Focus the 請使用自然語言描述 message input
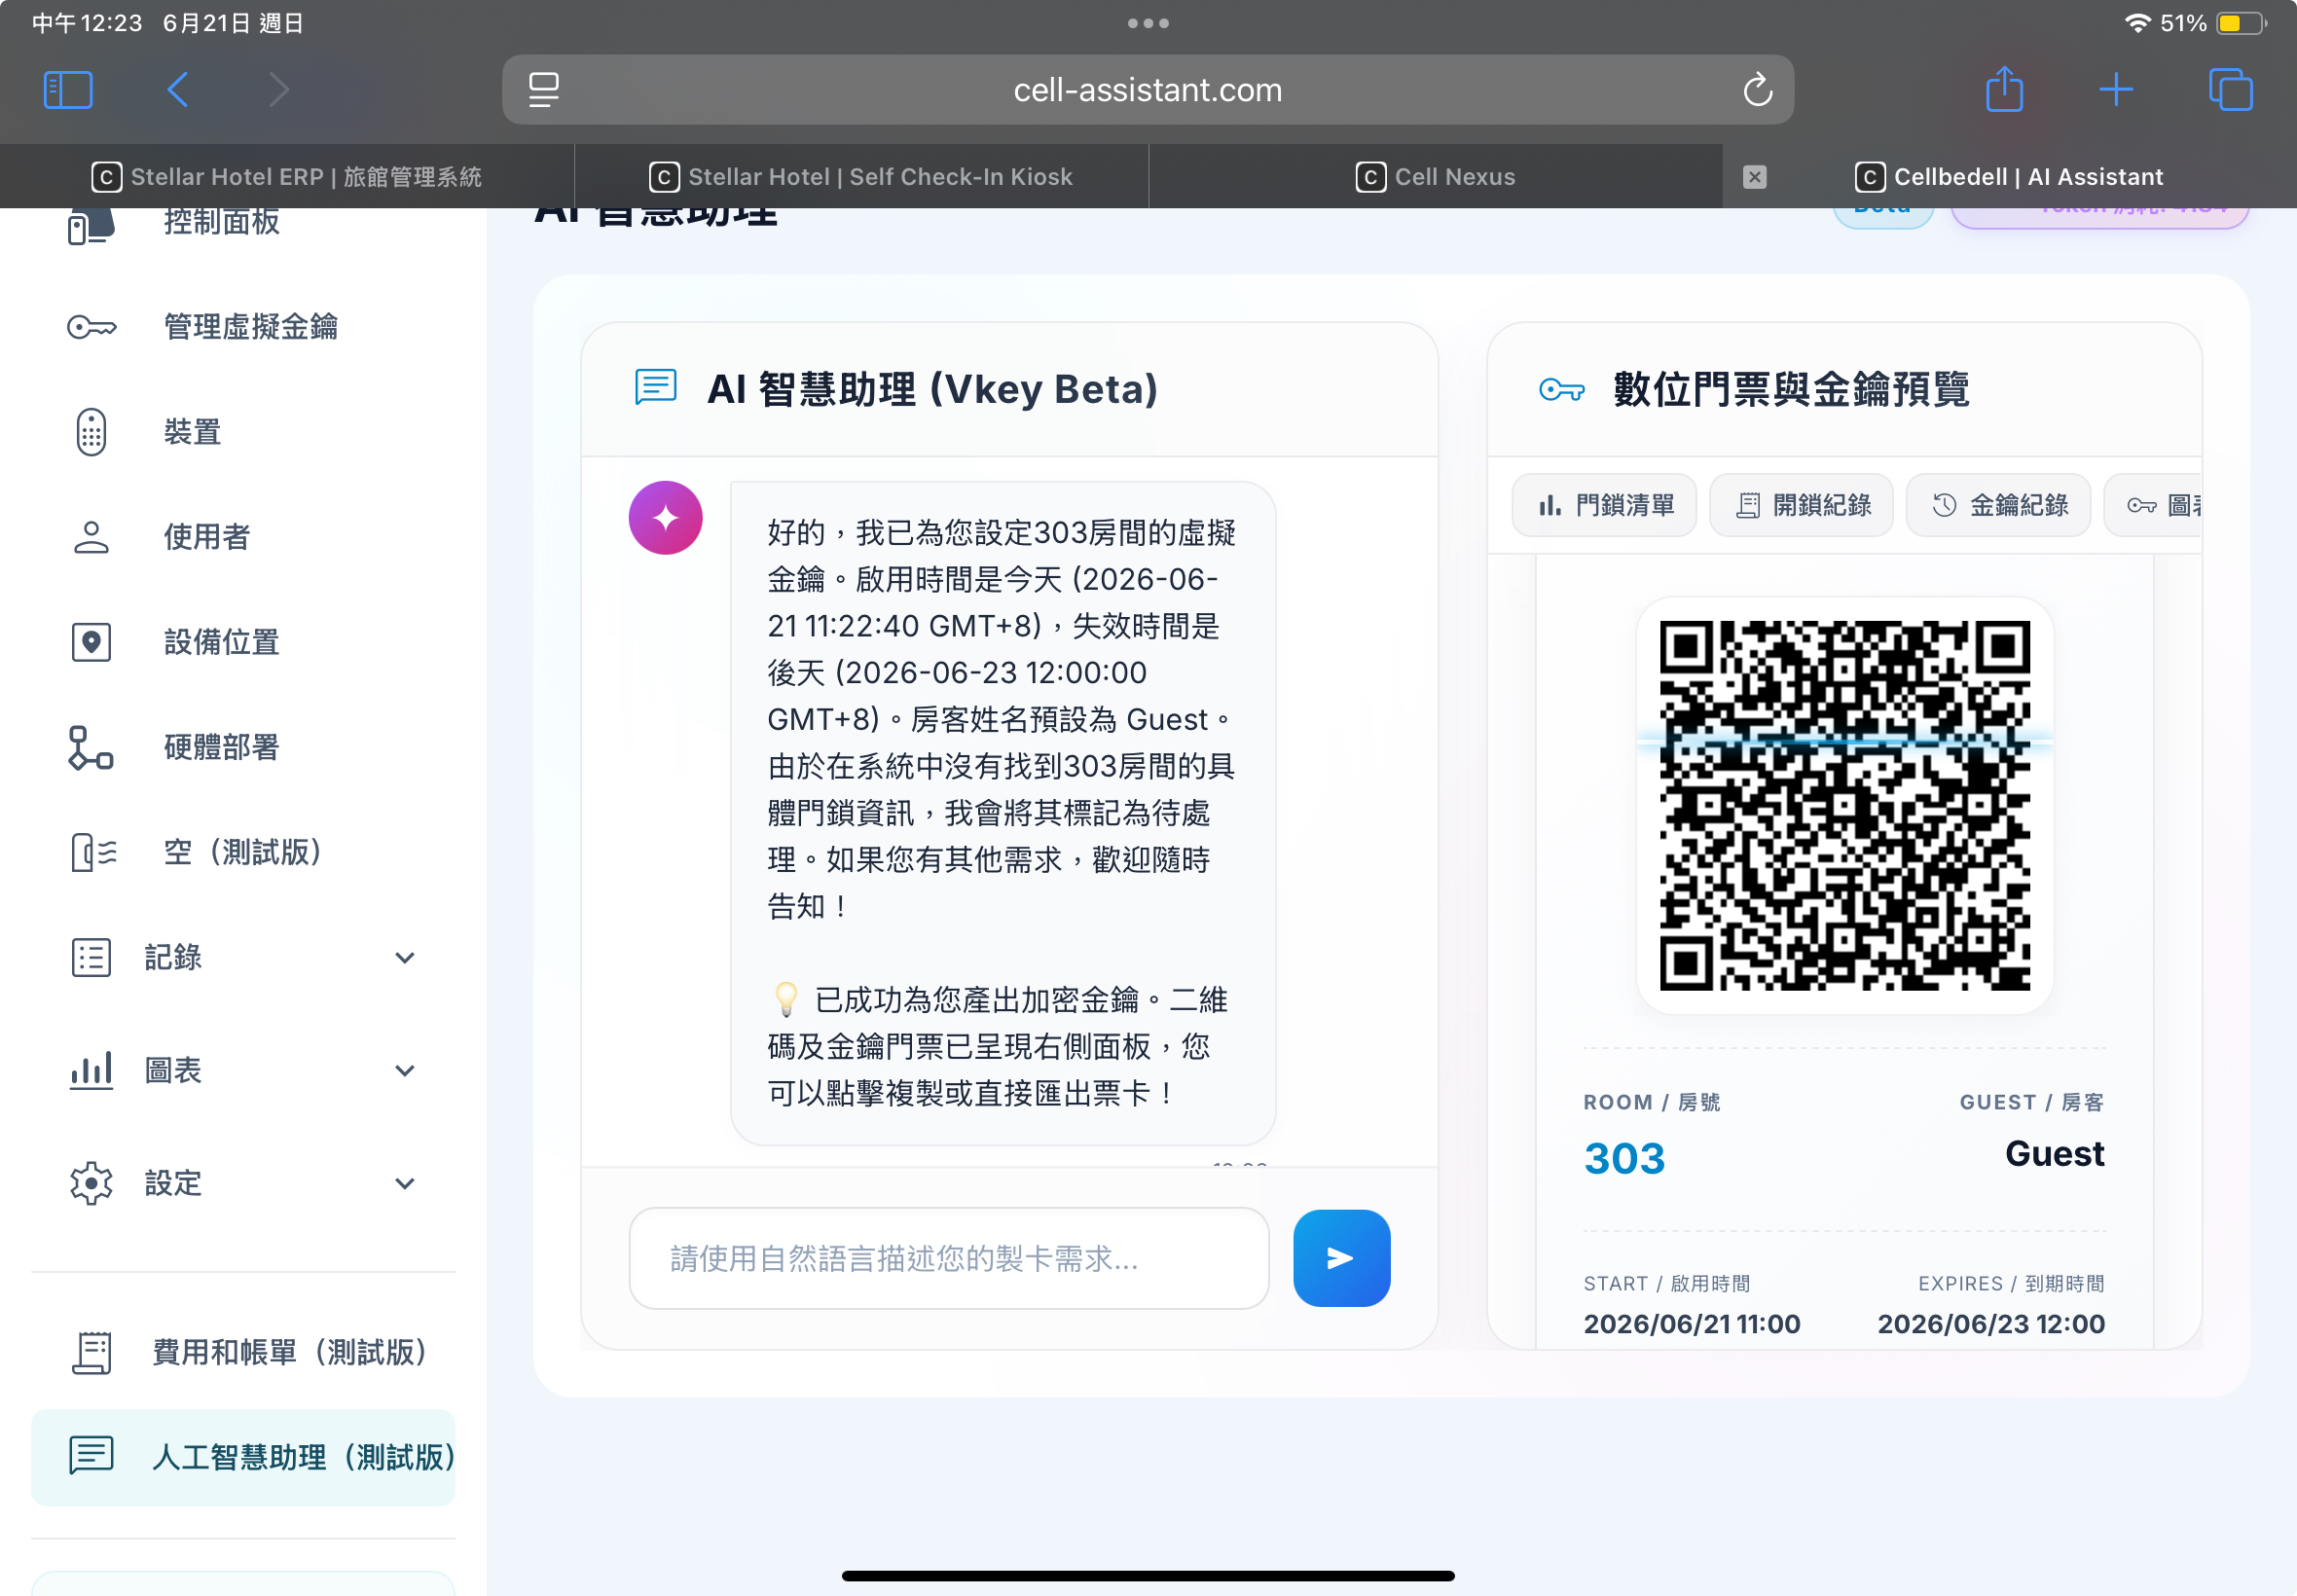 coord(949,1258)
